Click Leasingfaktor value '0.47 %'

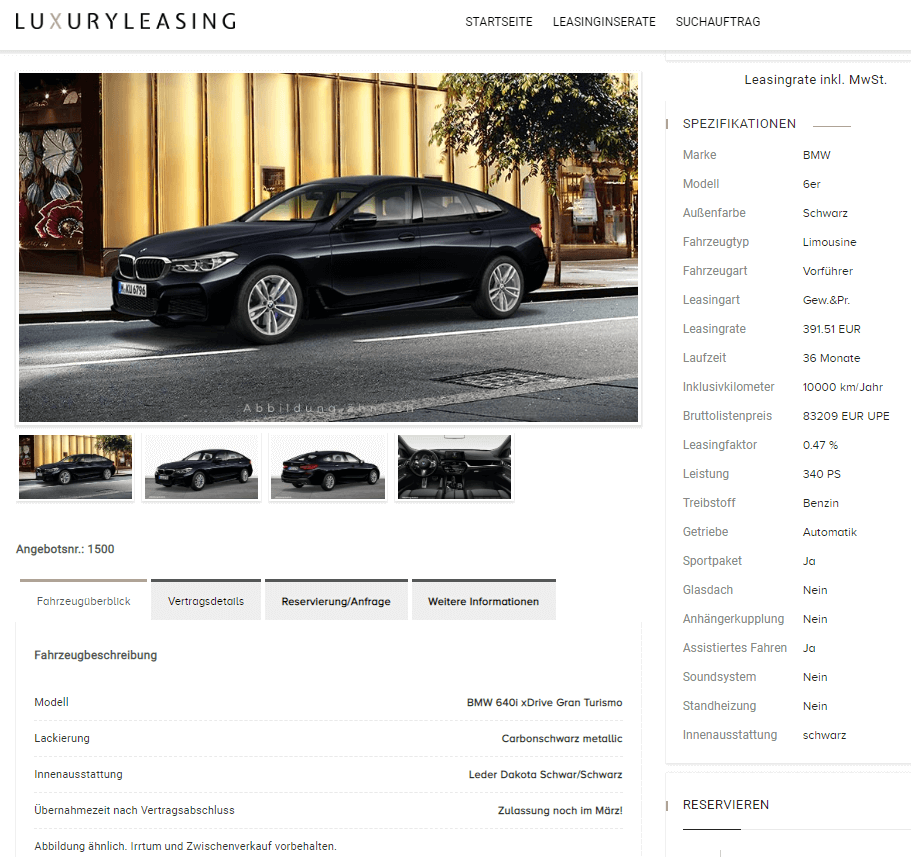[820, 446]
